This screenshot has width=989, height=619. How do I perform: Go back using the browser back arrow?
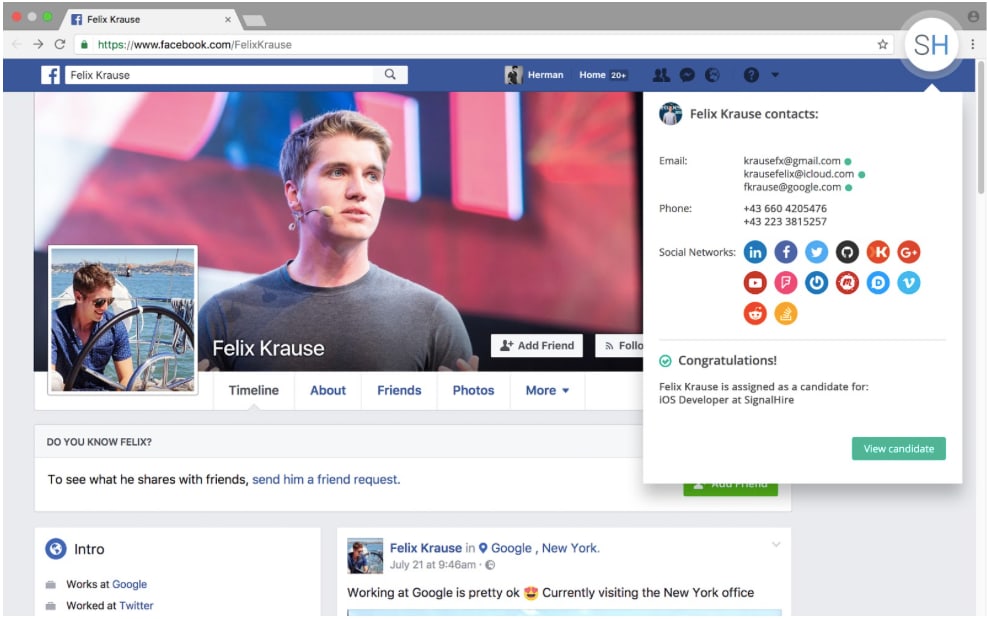[17, 44]
